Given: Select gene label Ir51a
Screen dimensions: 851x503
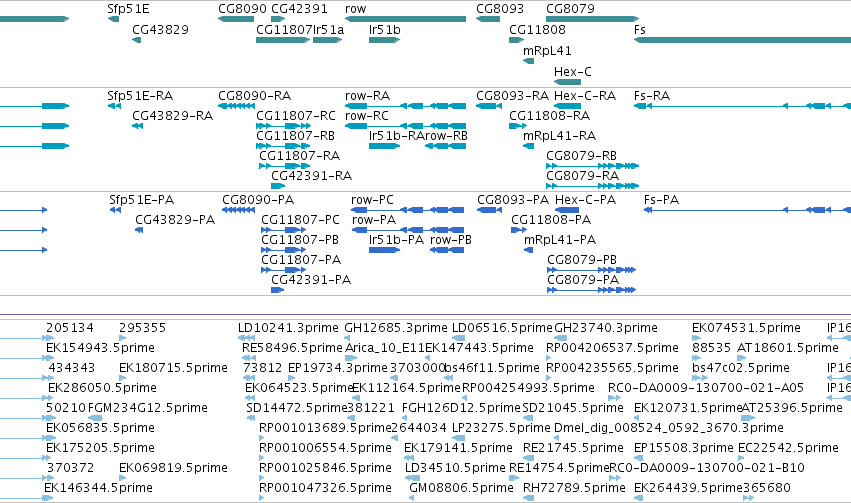Looking at the screenshot, I should 328,29.
